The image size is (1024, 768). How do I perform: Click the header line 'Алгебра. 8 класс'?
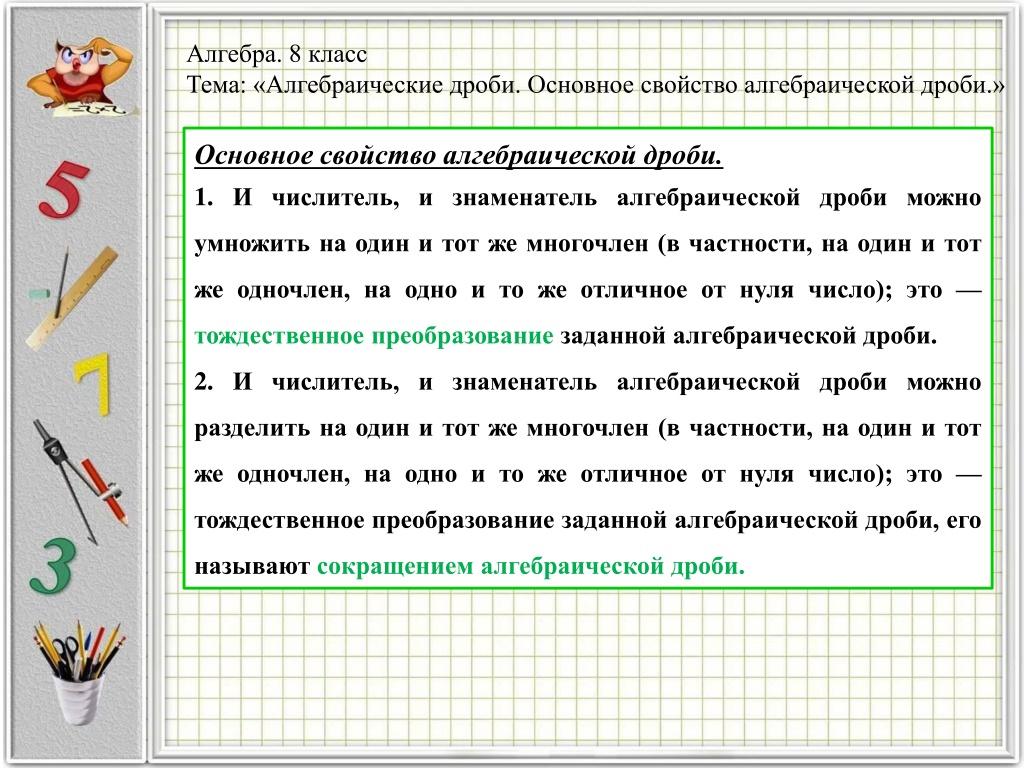click(277, 54)
